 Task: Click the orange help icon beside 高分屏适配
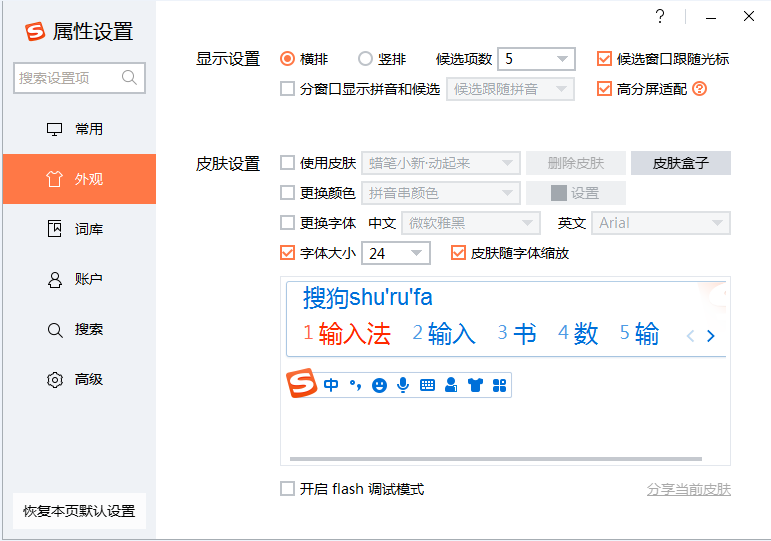(x=699, y=89)
